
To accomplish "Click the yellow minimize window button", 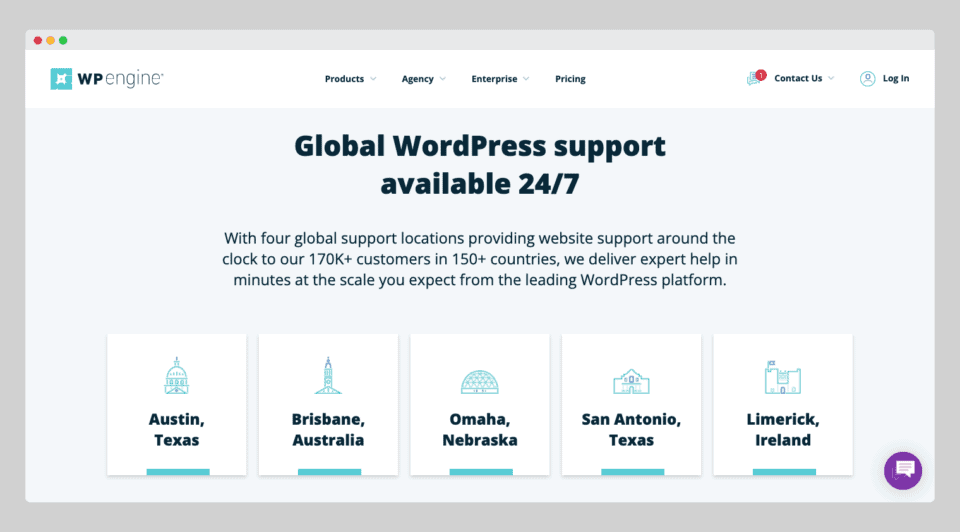I will pos(50,40).
